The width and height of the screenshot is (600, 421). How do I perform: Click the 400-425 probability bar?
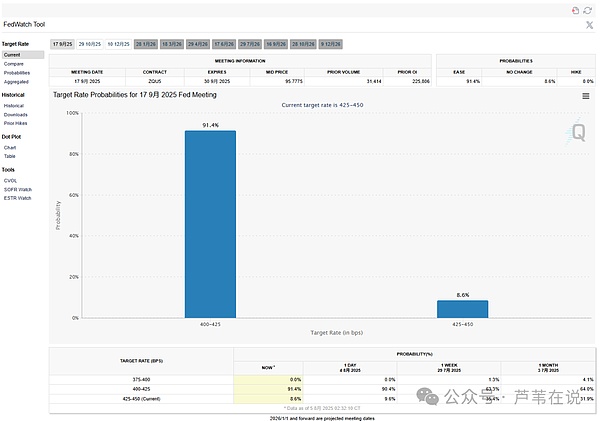click(x=210, y=224)
